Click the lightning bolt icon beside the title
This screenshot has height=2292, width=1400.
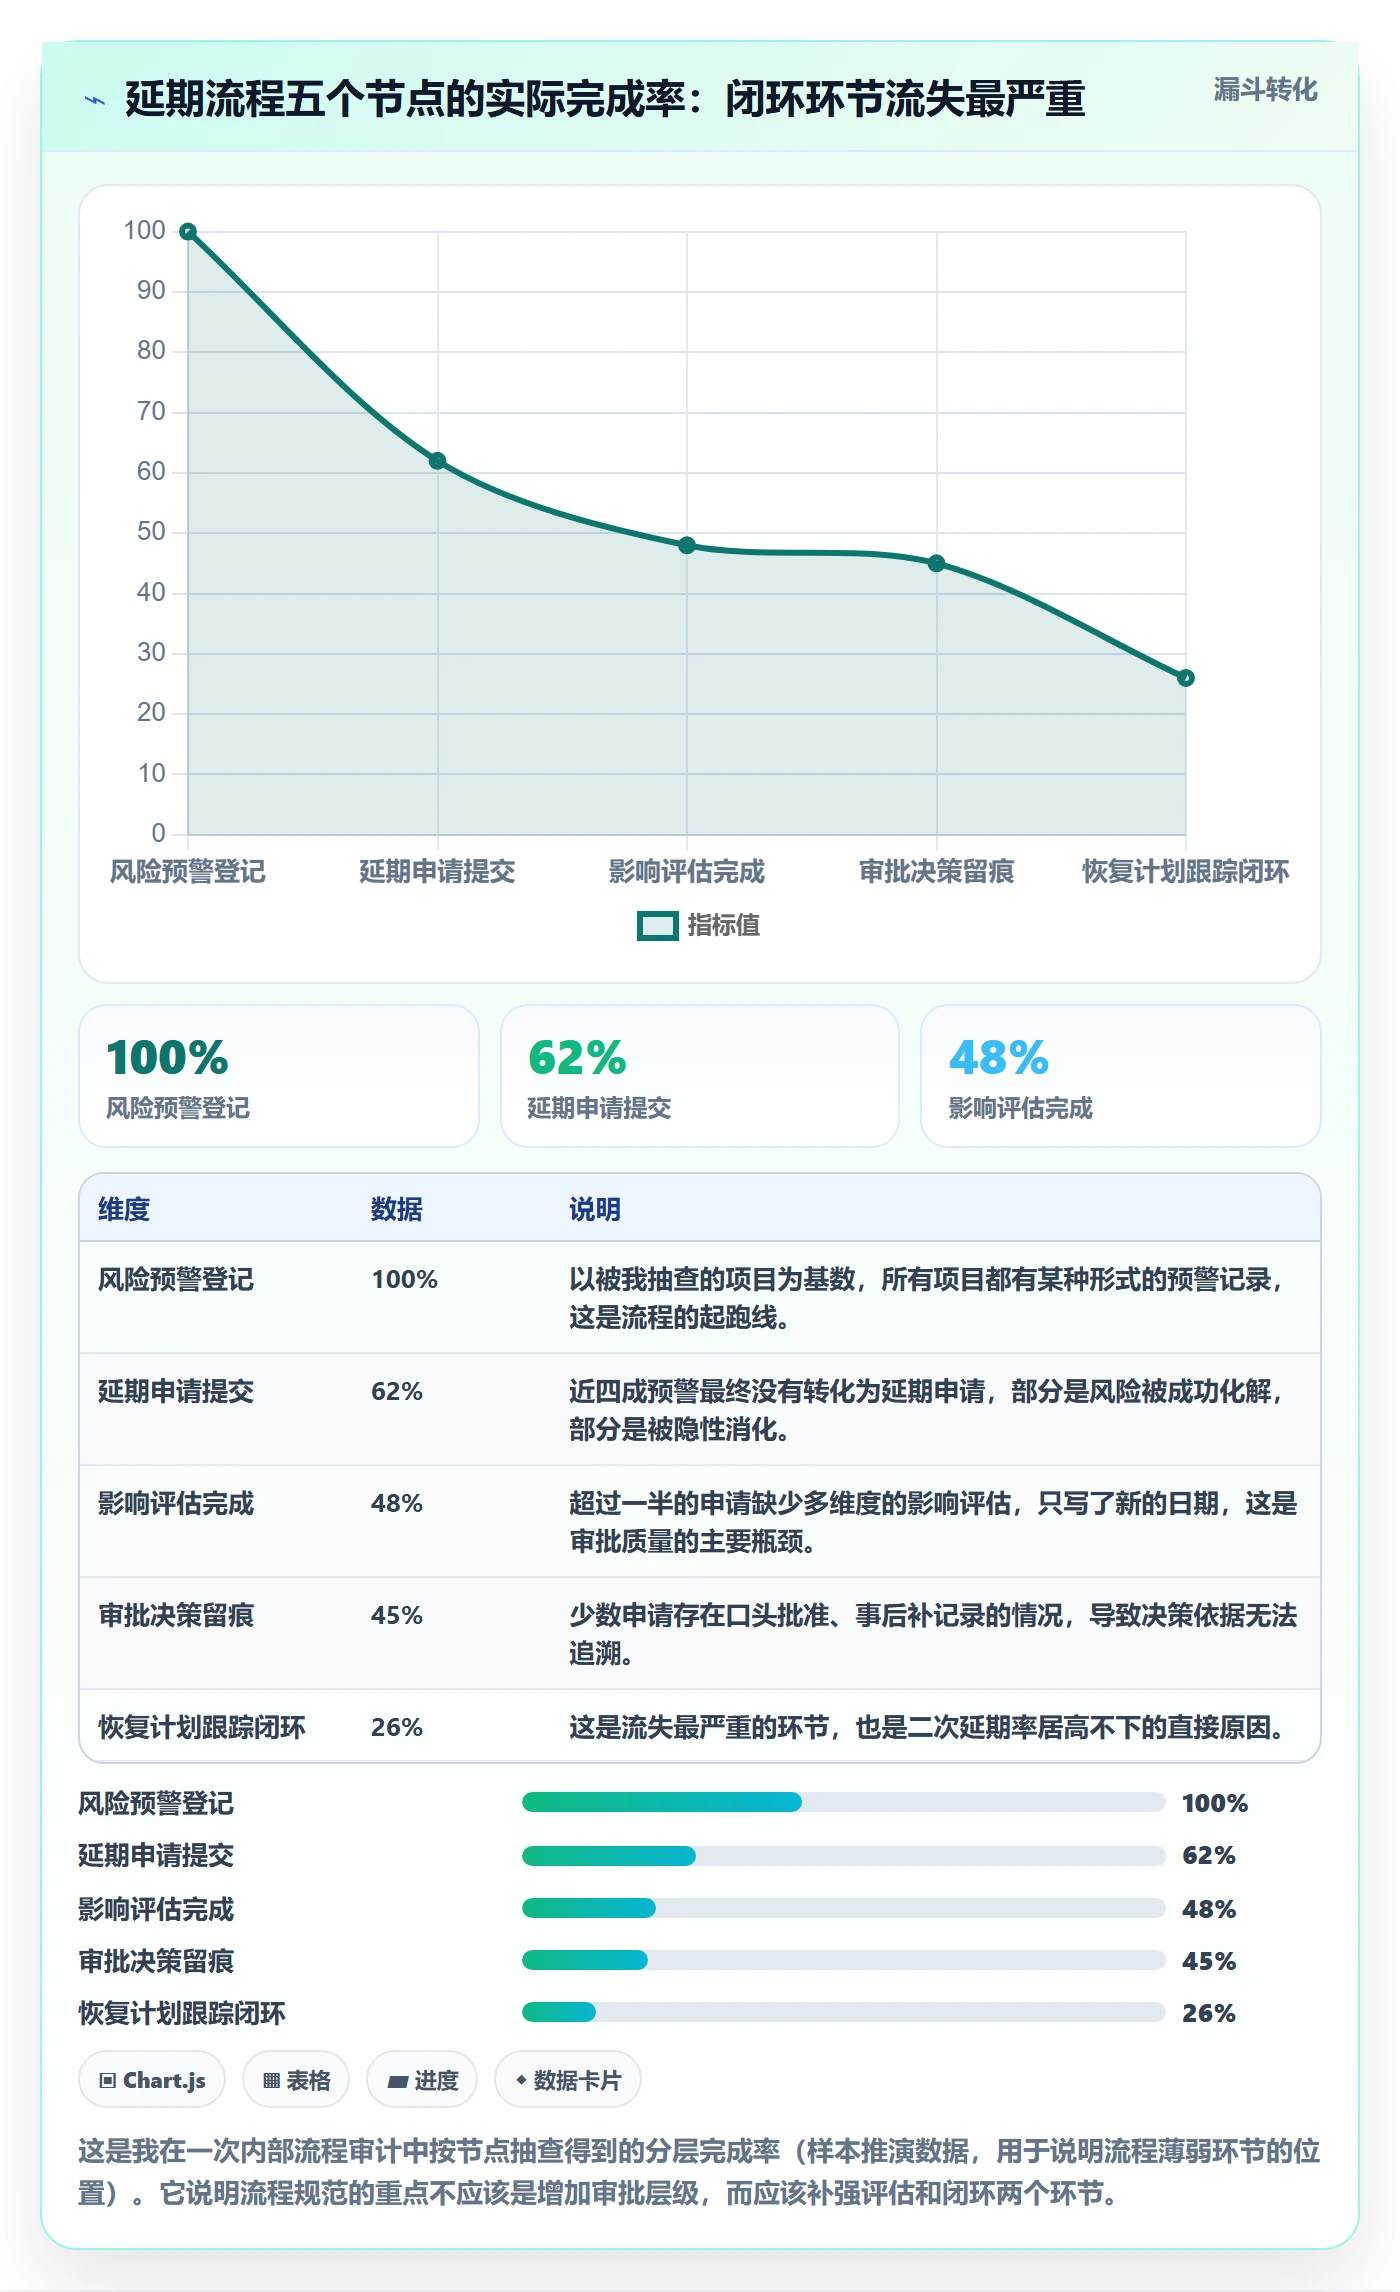95,100
